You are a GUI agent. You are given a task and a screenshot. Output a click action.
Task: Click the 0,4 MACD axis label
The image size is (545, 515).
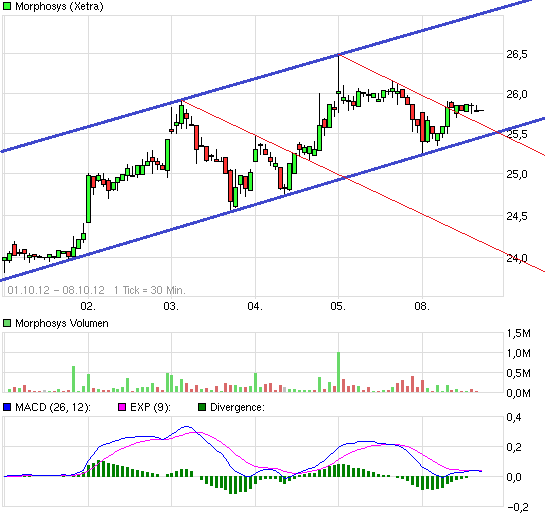pyautogui.click(x=514, y=417)
